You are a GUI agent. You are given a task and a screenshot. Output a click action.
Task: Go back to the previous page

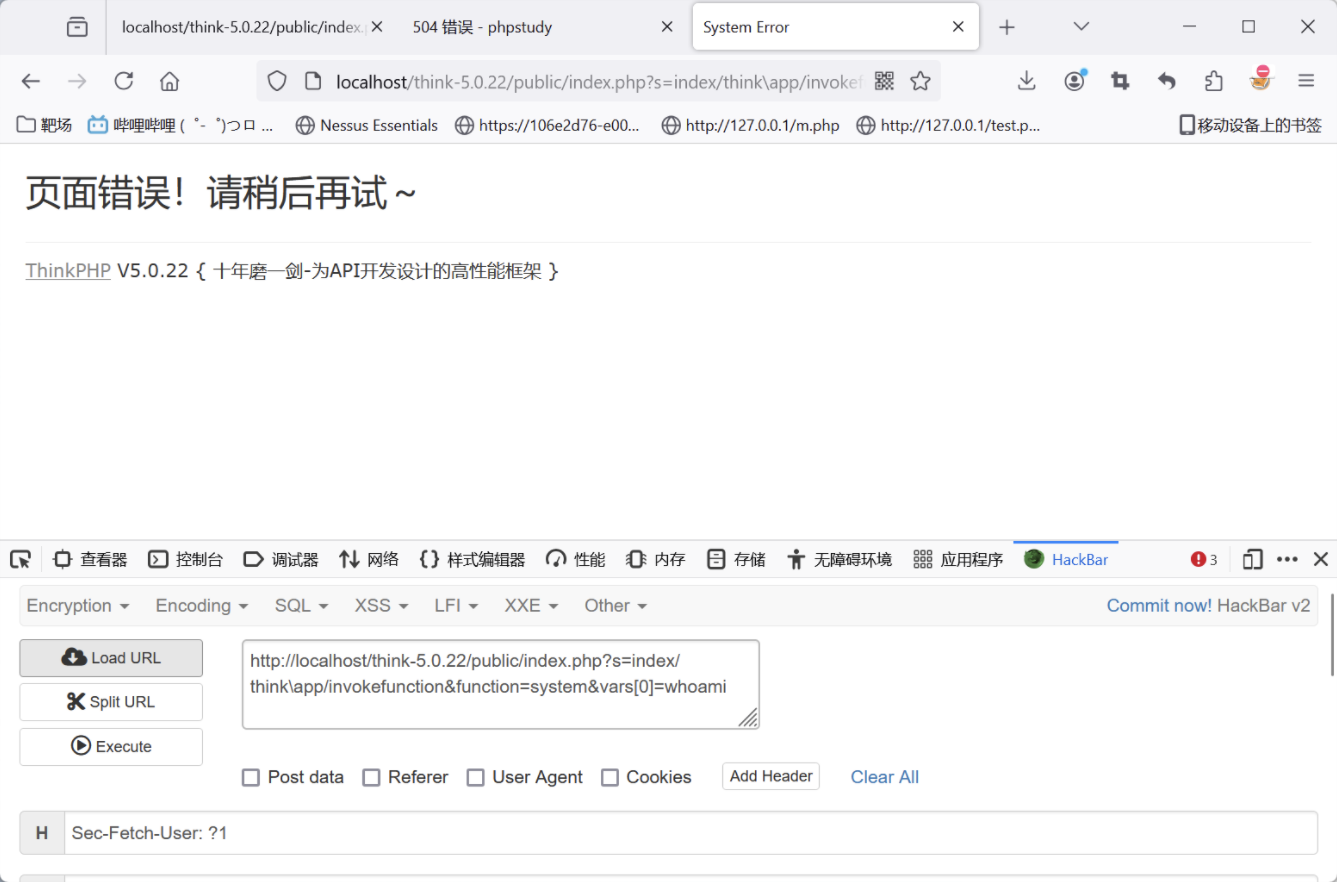[31, 82]
